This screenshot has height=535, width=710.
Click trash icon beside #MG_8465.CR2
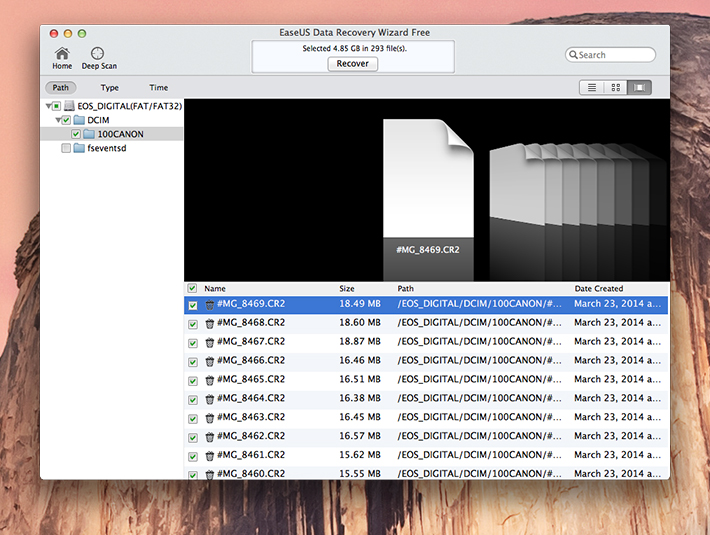pos(210,381)
